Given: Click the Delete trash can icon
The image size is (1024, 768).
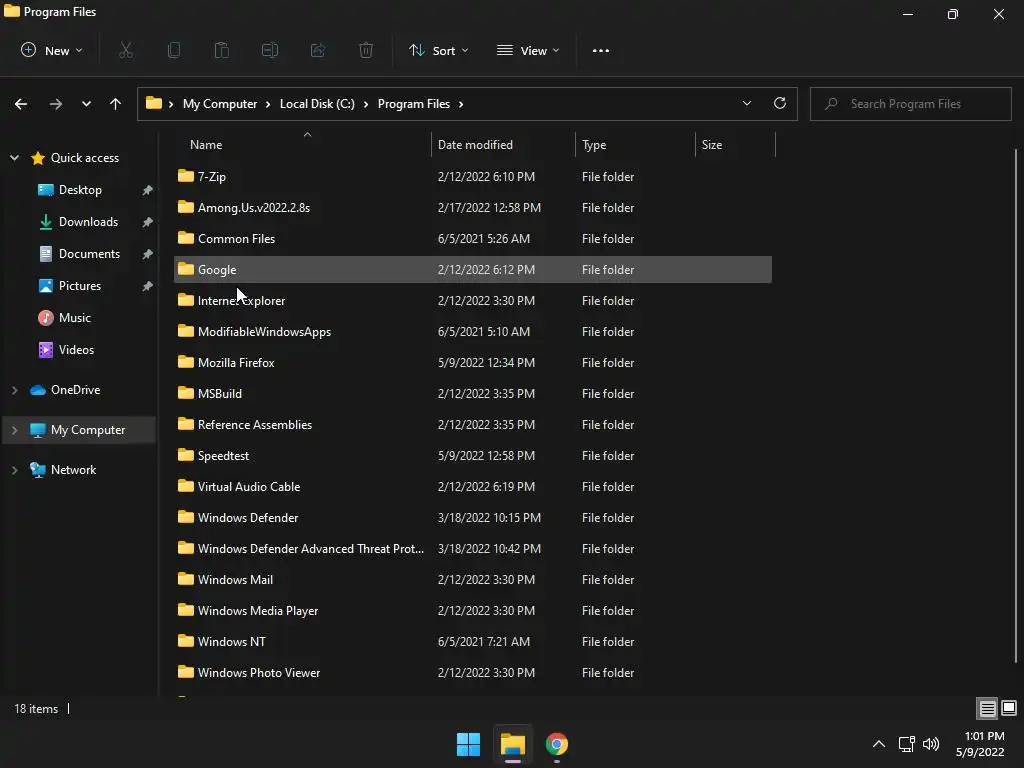Looking at the screenshot, I should pyautogui.click(x=366, y=50).
